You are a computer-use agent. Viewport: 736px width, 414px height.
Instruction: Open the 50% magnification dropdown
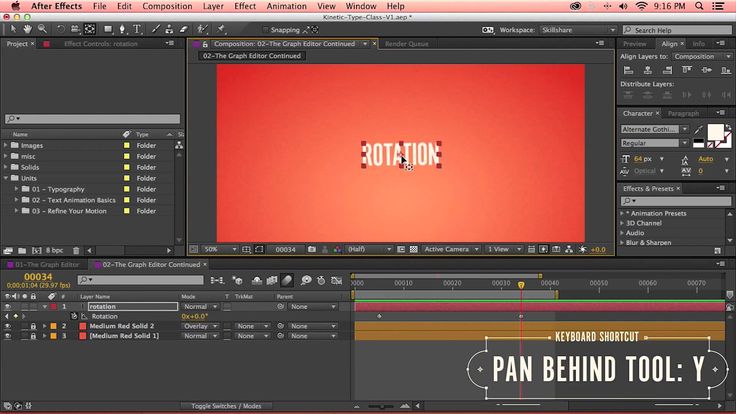point(219,249)
